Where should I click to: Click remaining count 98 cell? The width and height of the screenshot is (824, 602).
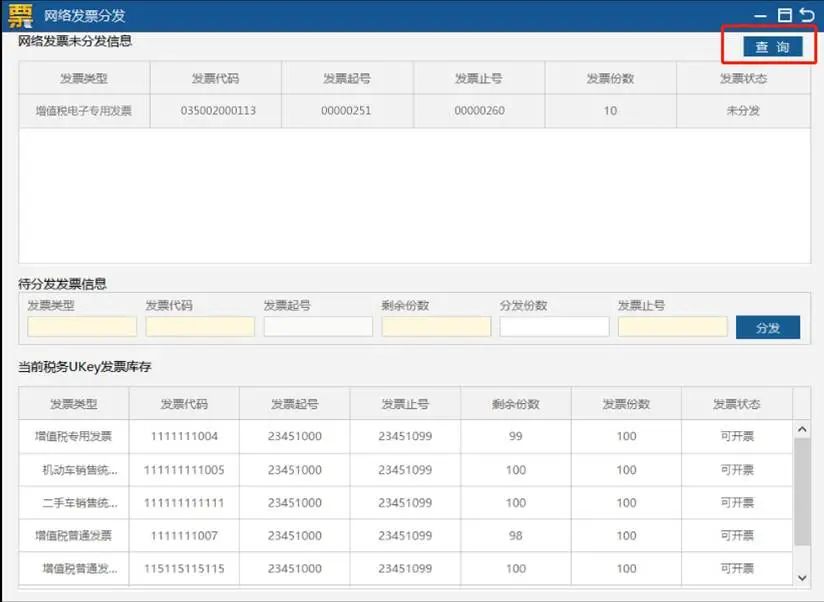516,535
